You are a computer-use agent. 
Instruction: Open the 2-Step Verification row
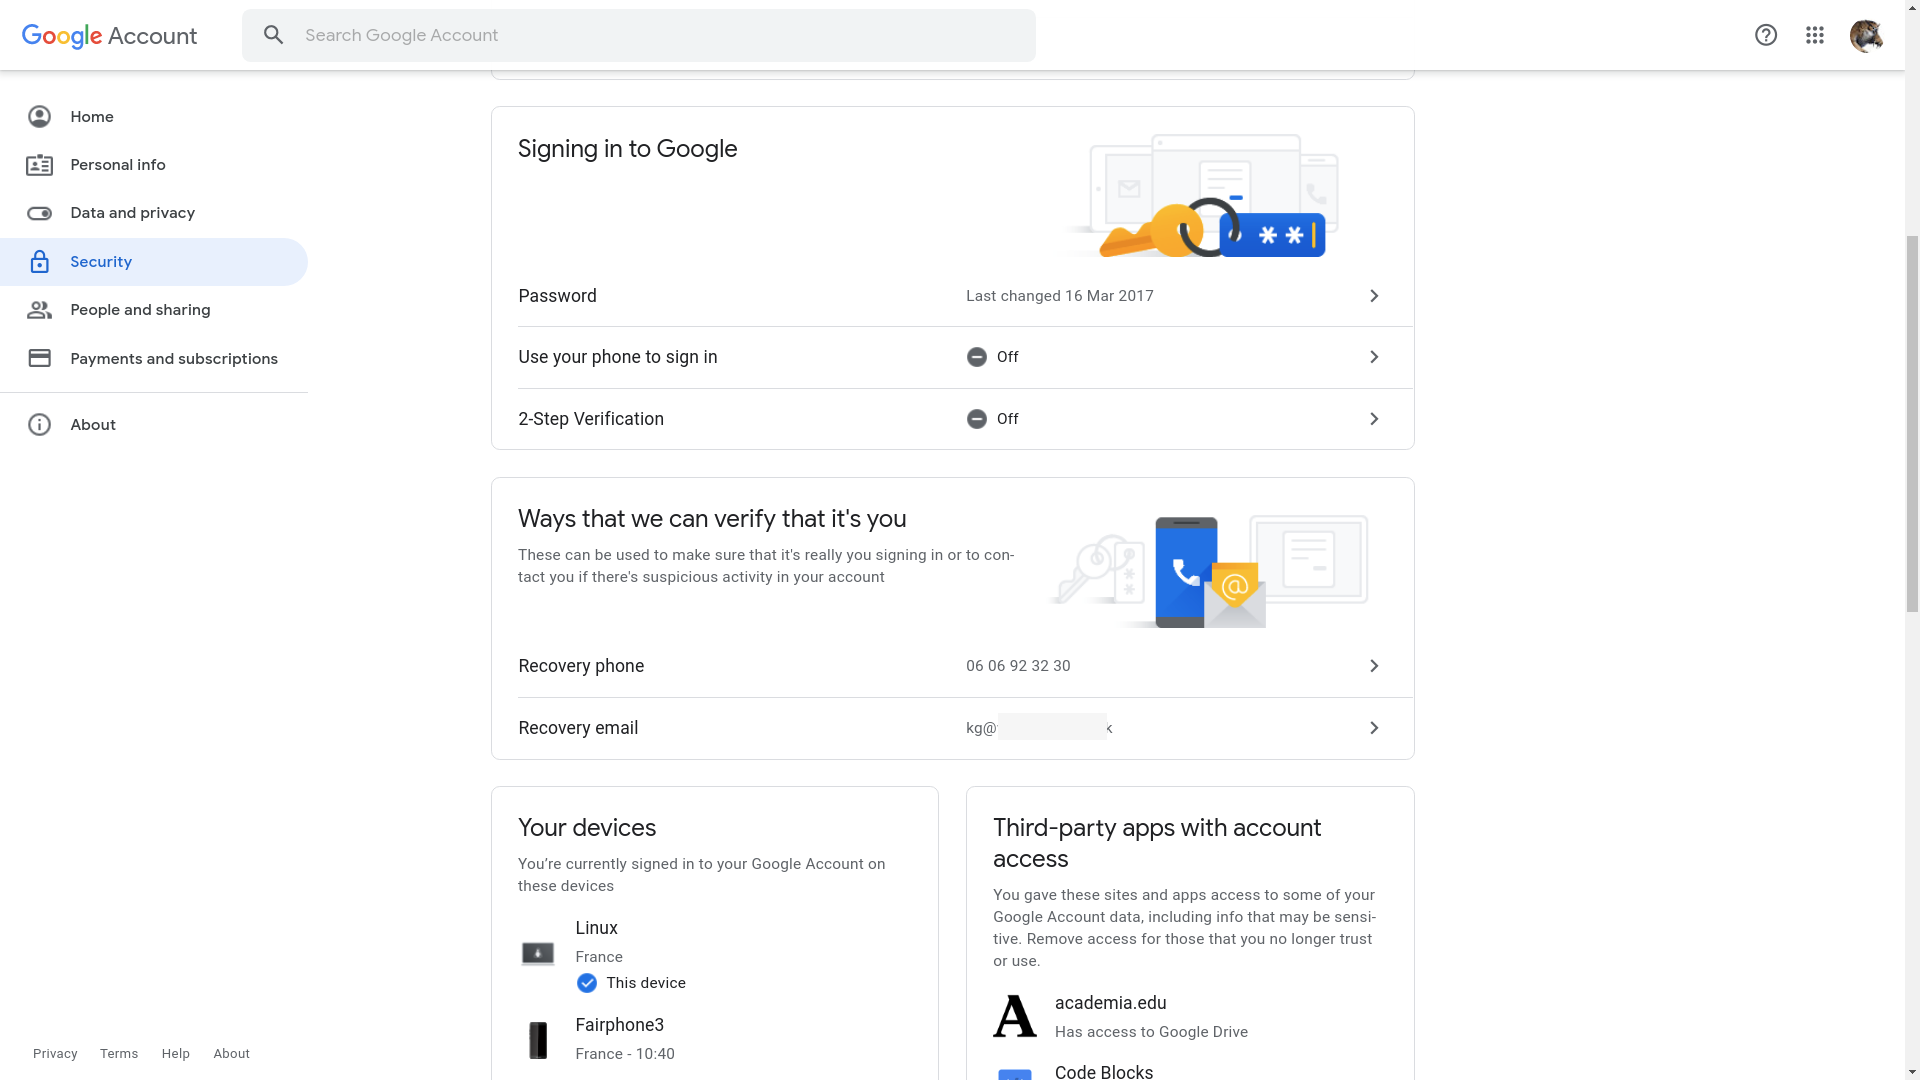coord(953,419)
